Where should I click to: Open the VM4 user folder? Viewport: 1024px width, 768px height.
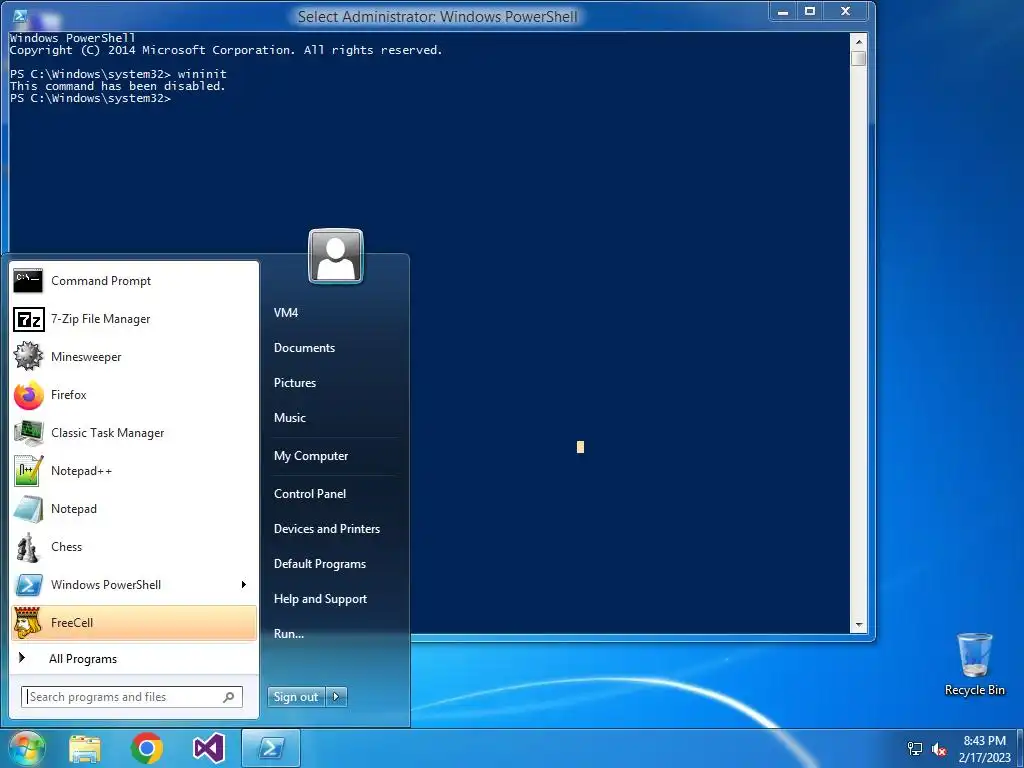click(286, 313)
